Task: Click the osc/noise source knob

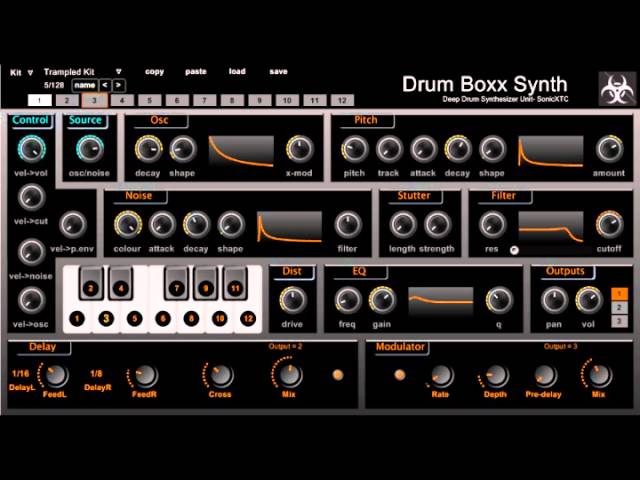Action: click(x=90, y=149)
